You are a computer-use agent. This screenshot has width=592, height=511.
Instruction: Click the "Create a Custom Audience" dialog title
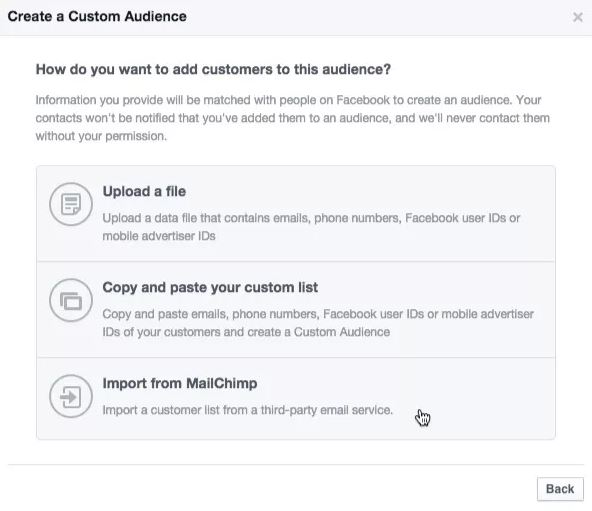tap(97, 17)
